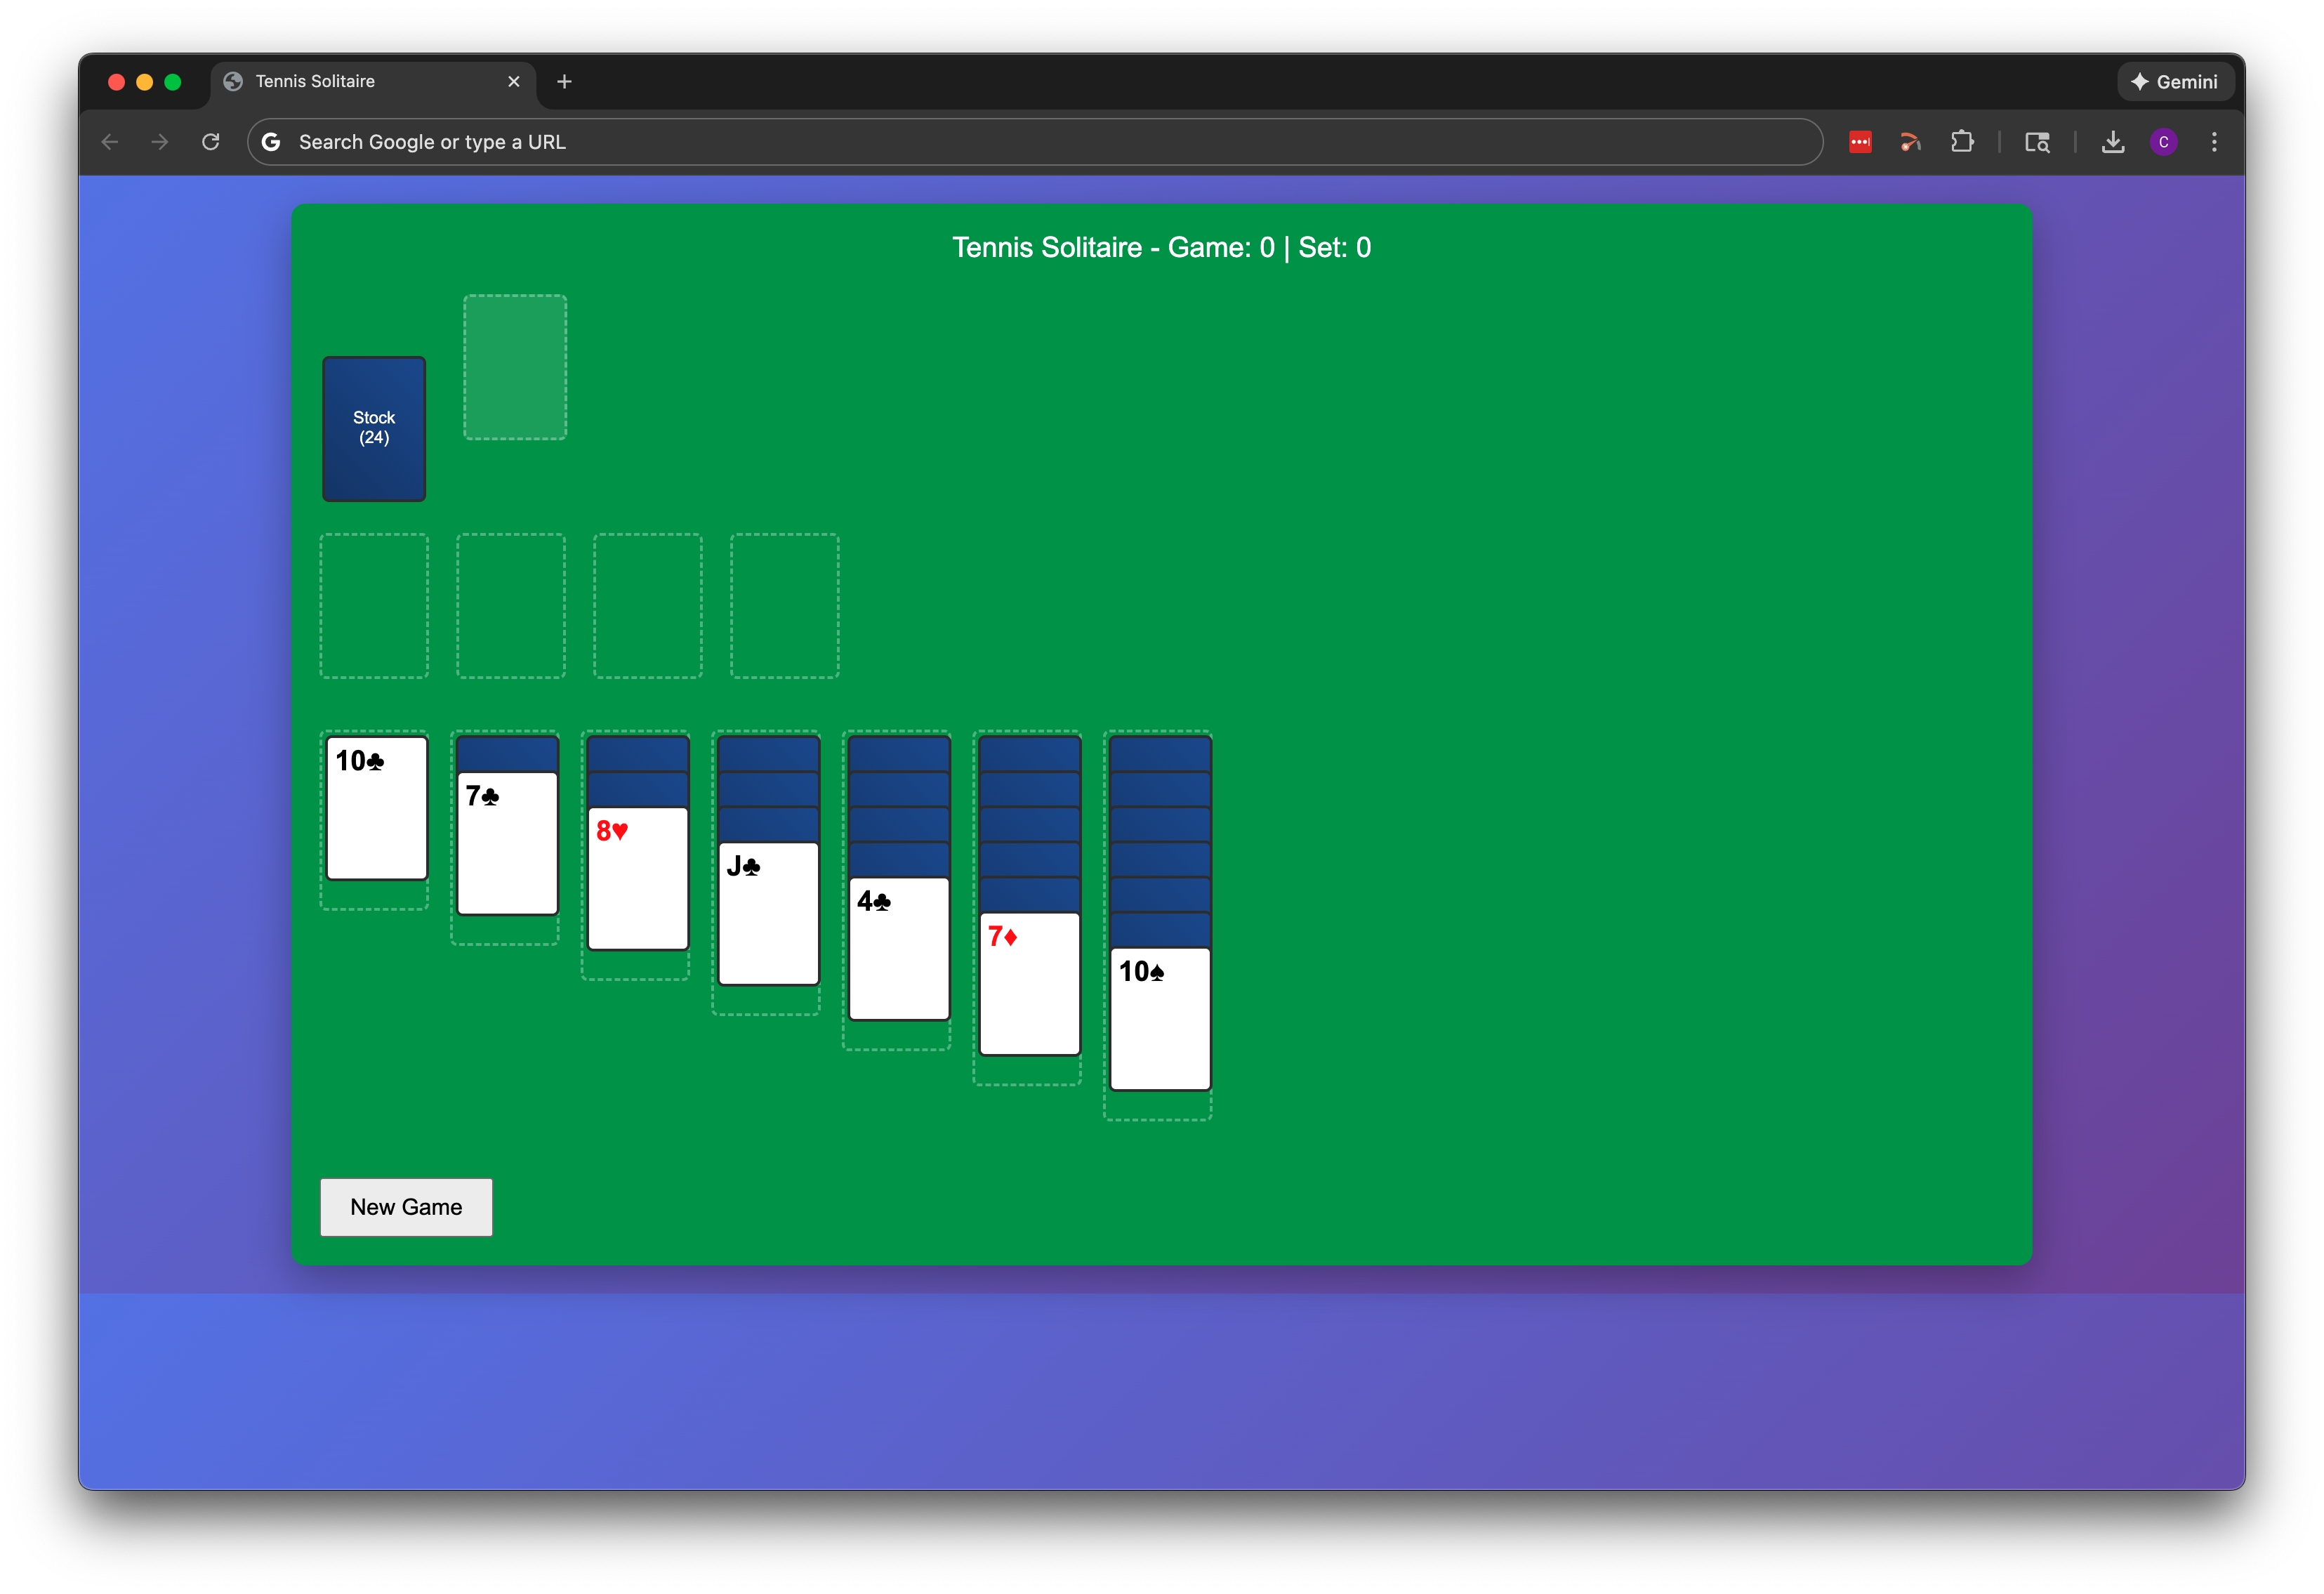Click the purple profile avatar icon
2324x1594 pixels.
tap(2163, 142)
